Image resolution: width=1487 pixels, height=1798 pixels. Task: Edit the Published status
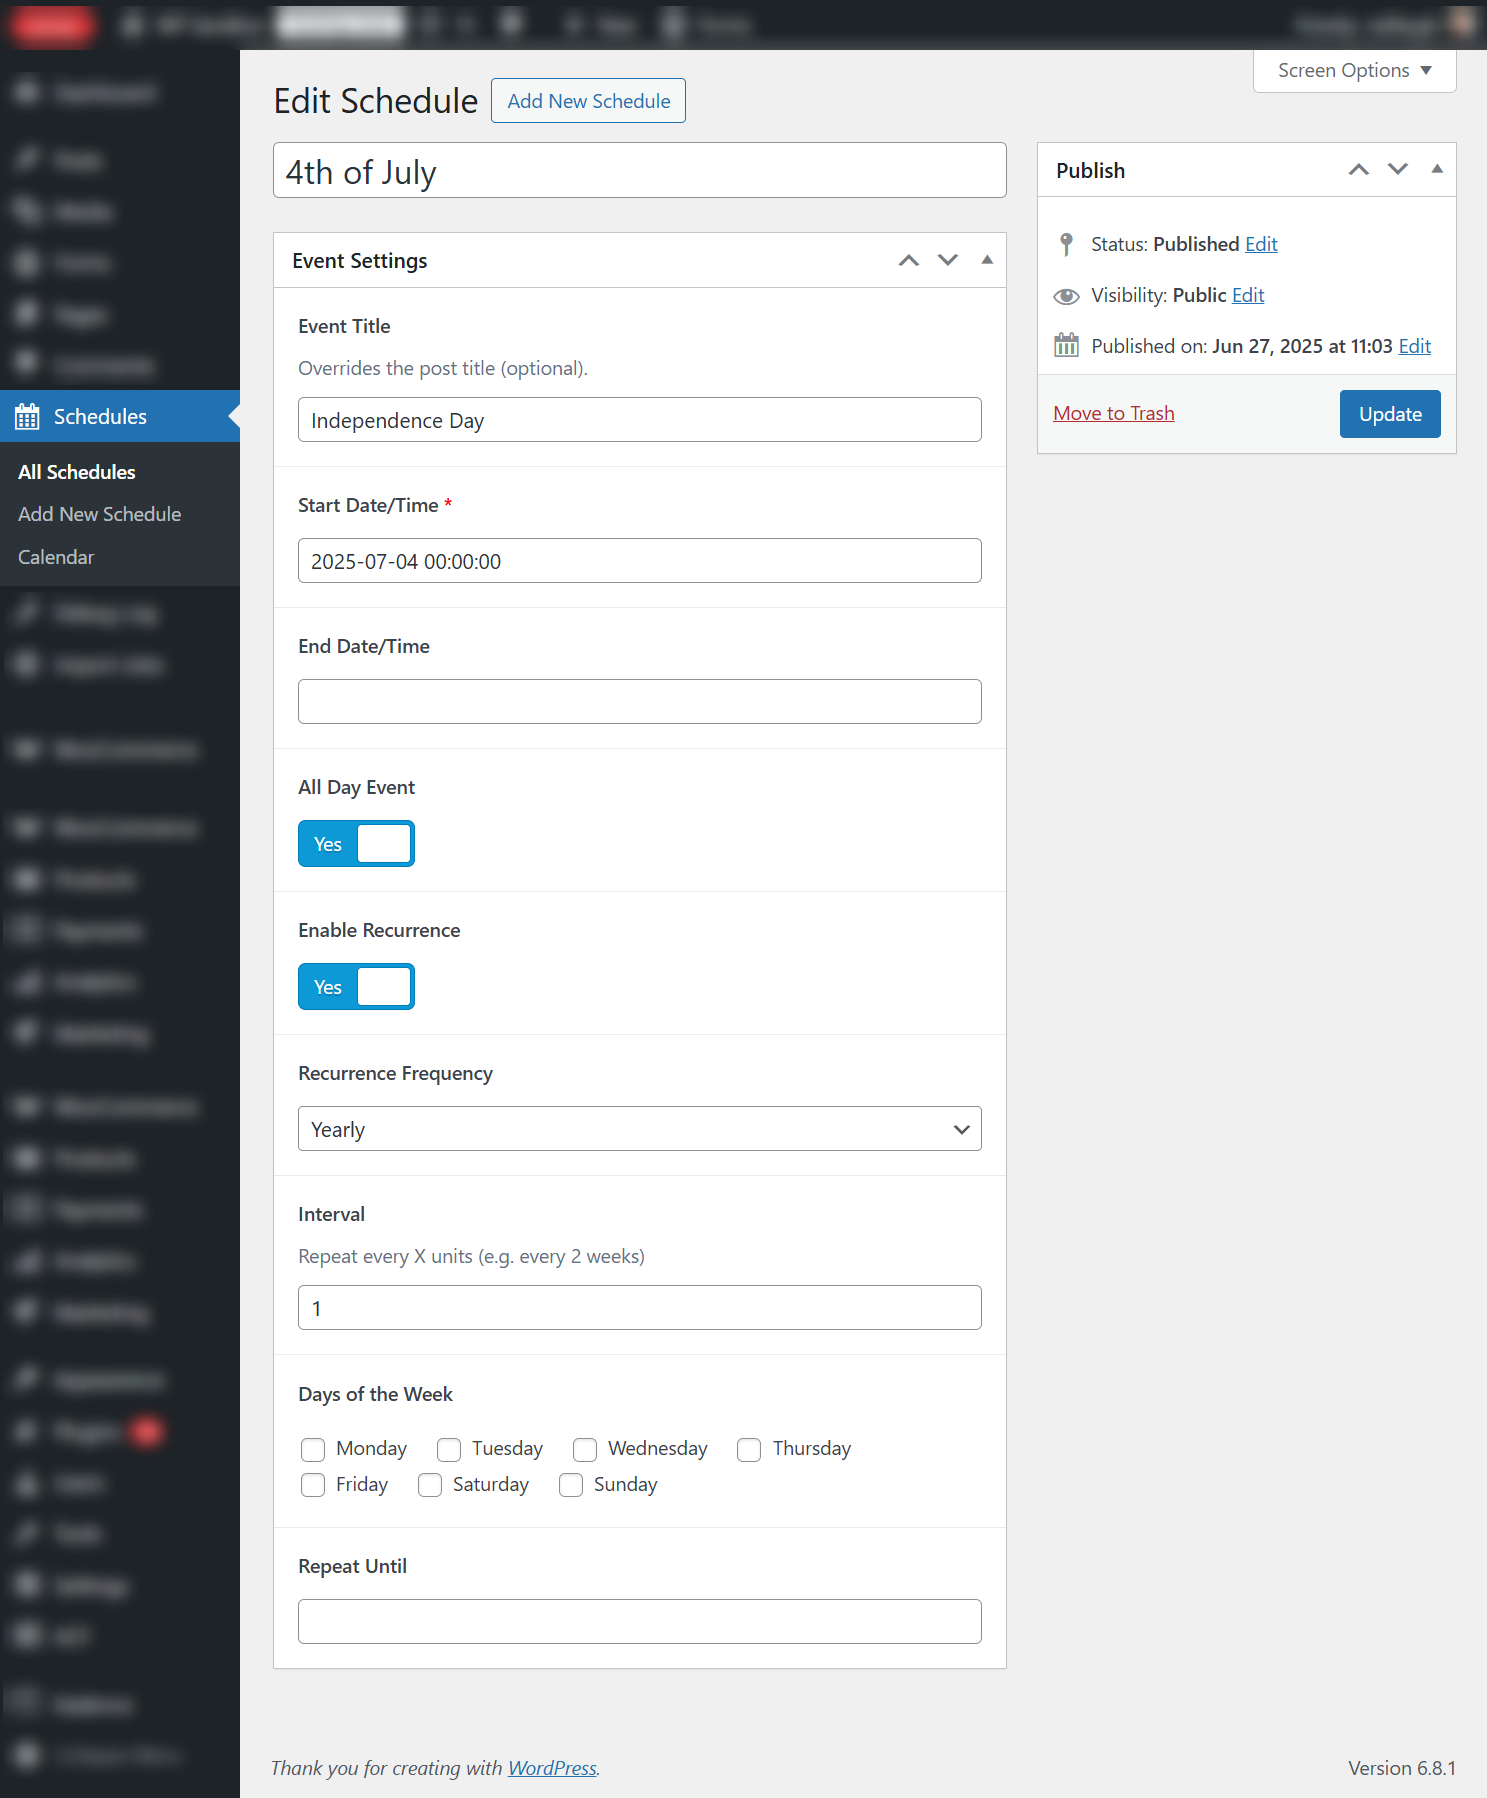click(x=1261, y=244)
